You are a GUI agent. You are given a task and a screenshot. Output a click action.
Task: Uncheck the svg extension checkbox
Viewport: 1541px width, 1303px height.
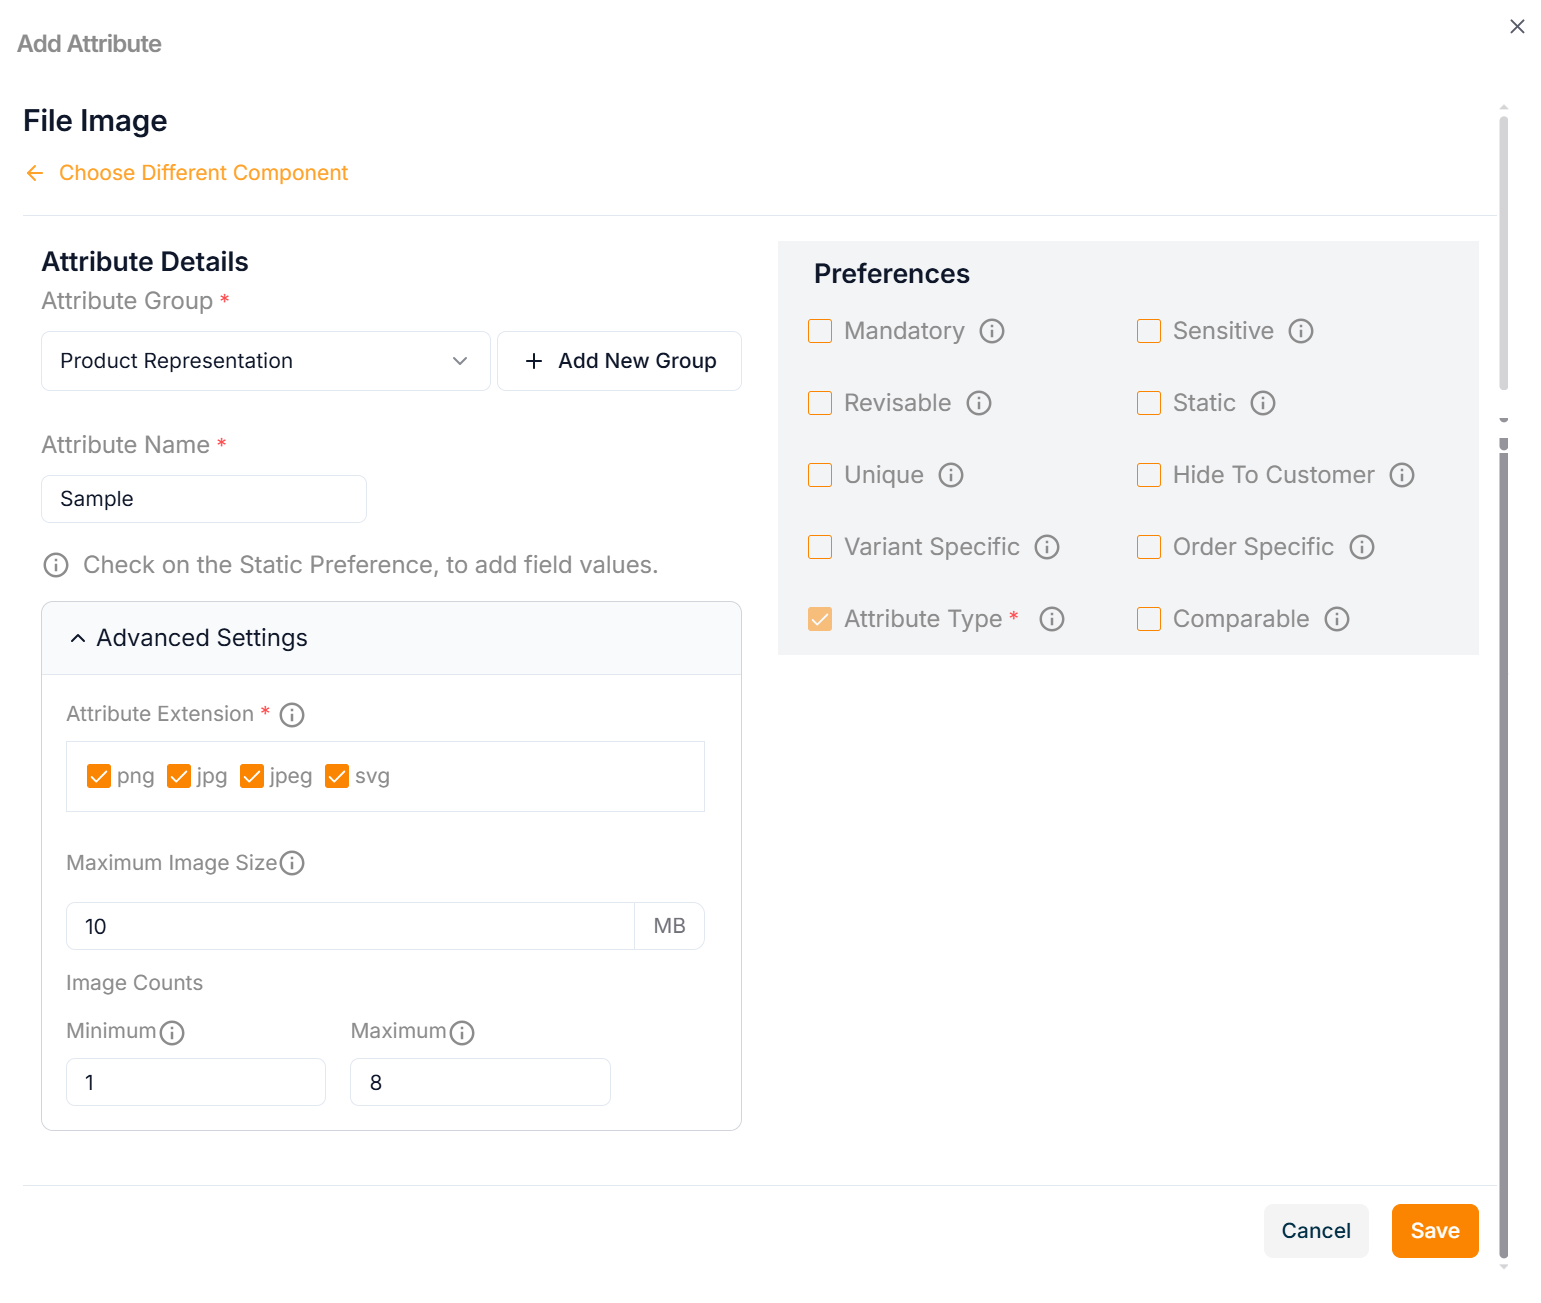(337, 776)
